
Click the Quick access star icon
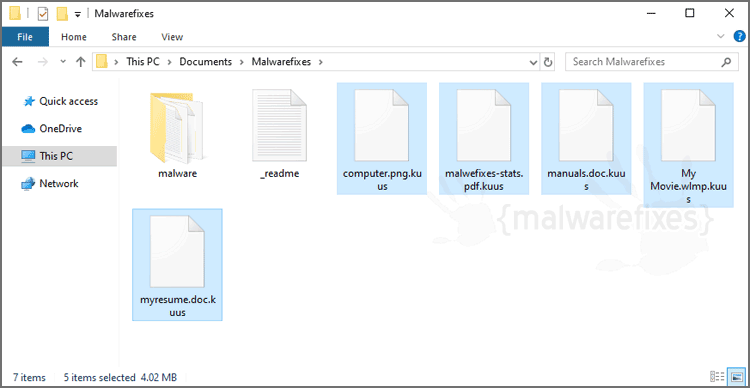(29, 101)
